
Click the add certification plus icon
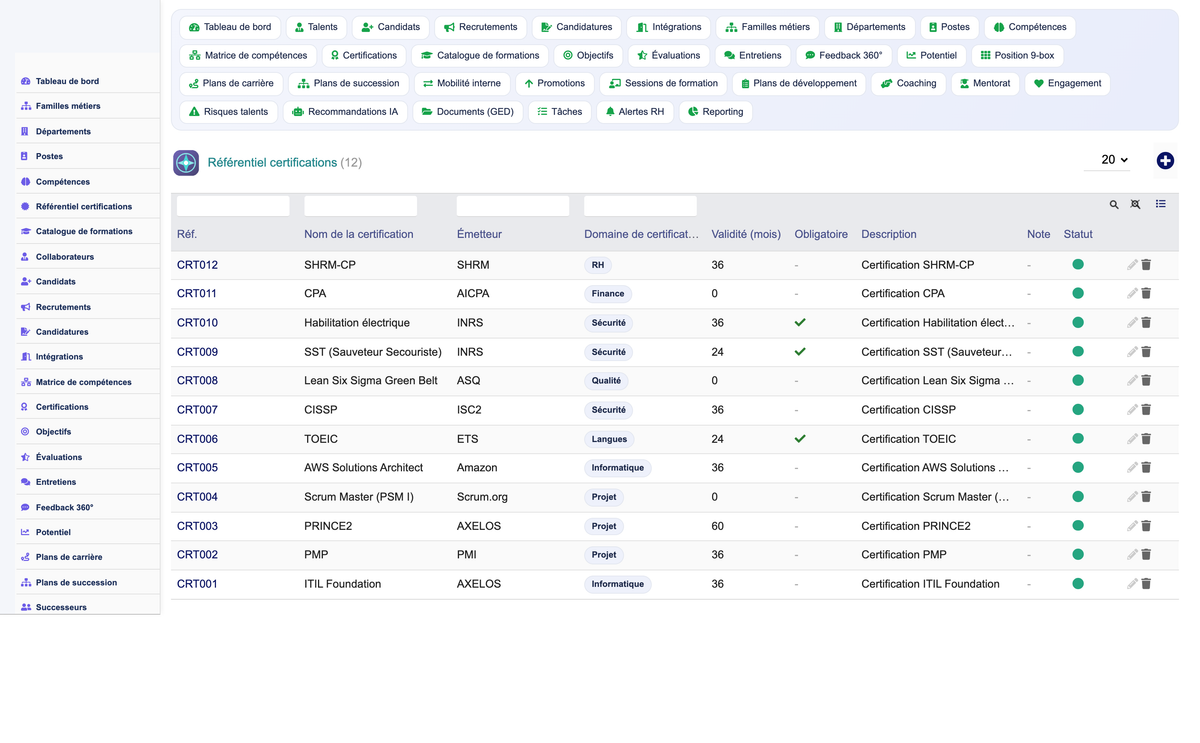pos(1165,161)
